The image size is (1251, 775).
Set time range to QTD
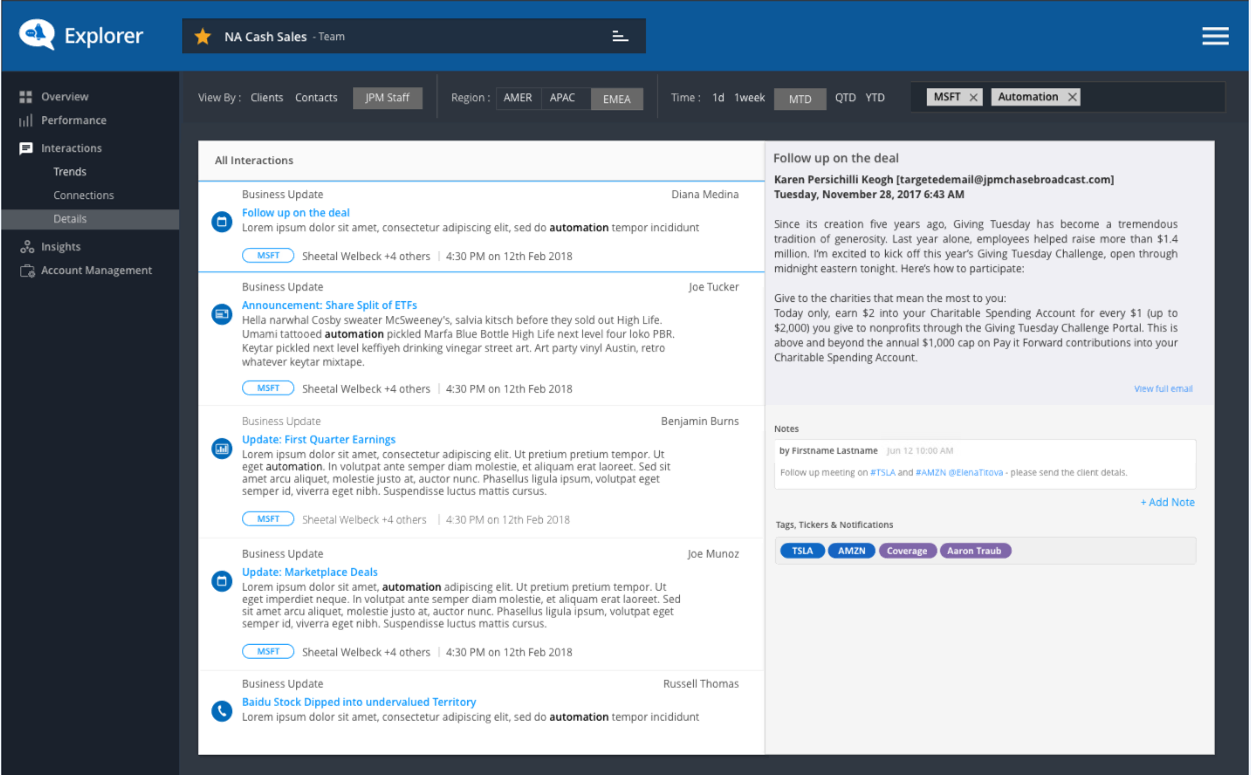tap(846, 98)
